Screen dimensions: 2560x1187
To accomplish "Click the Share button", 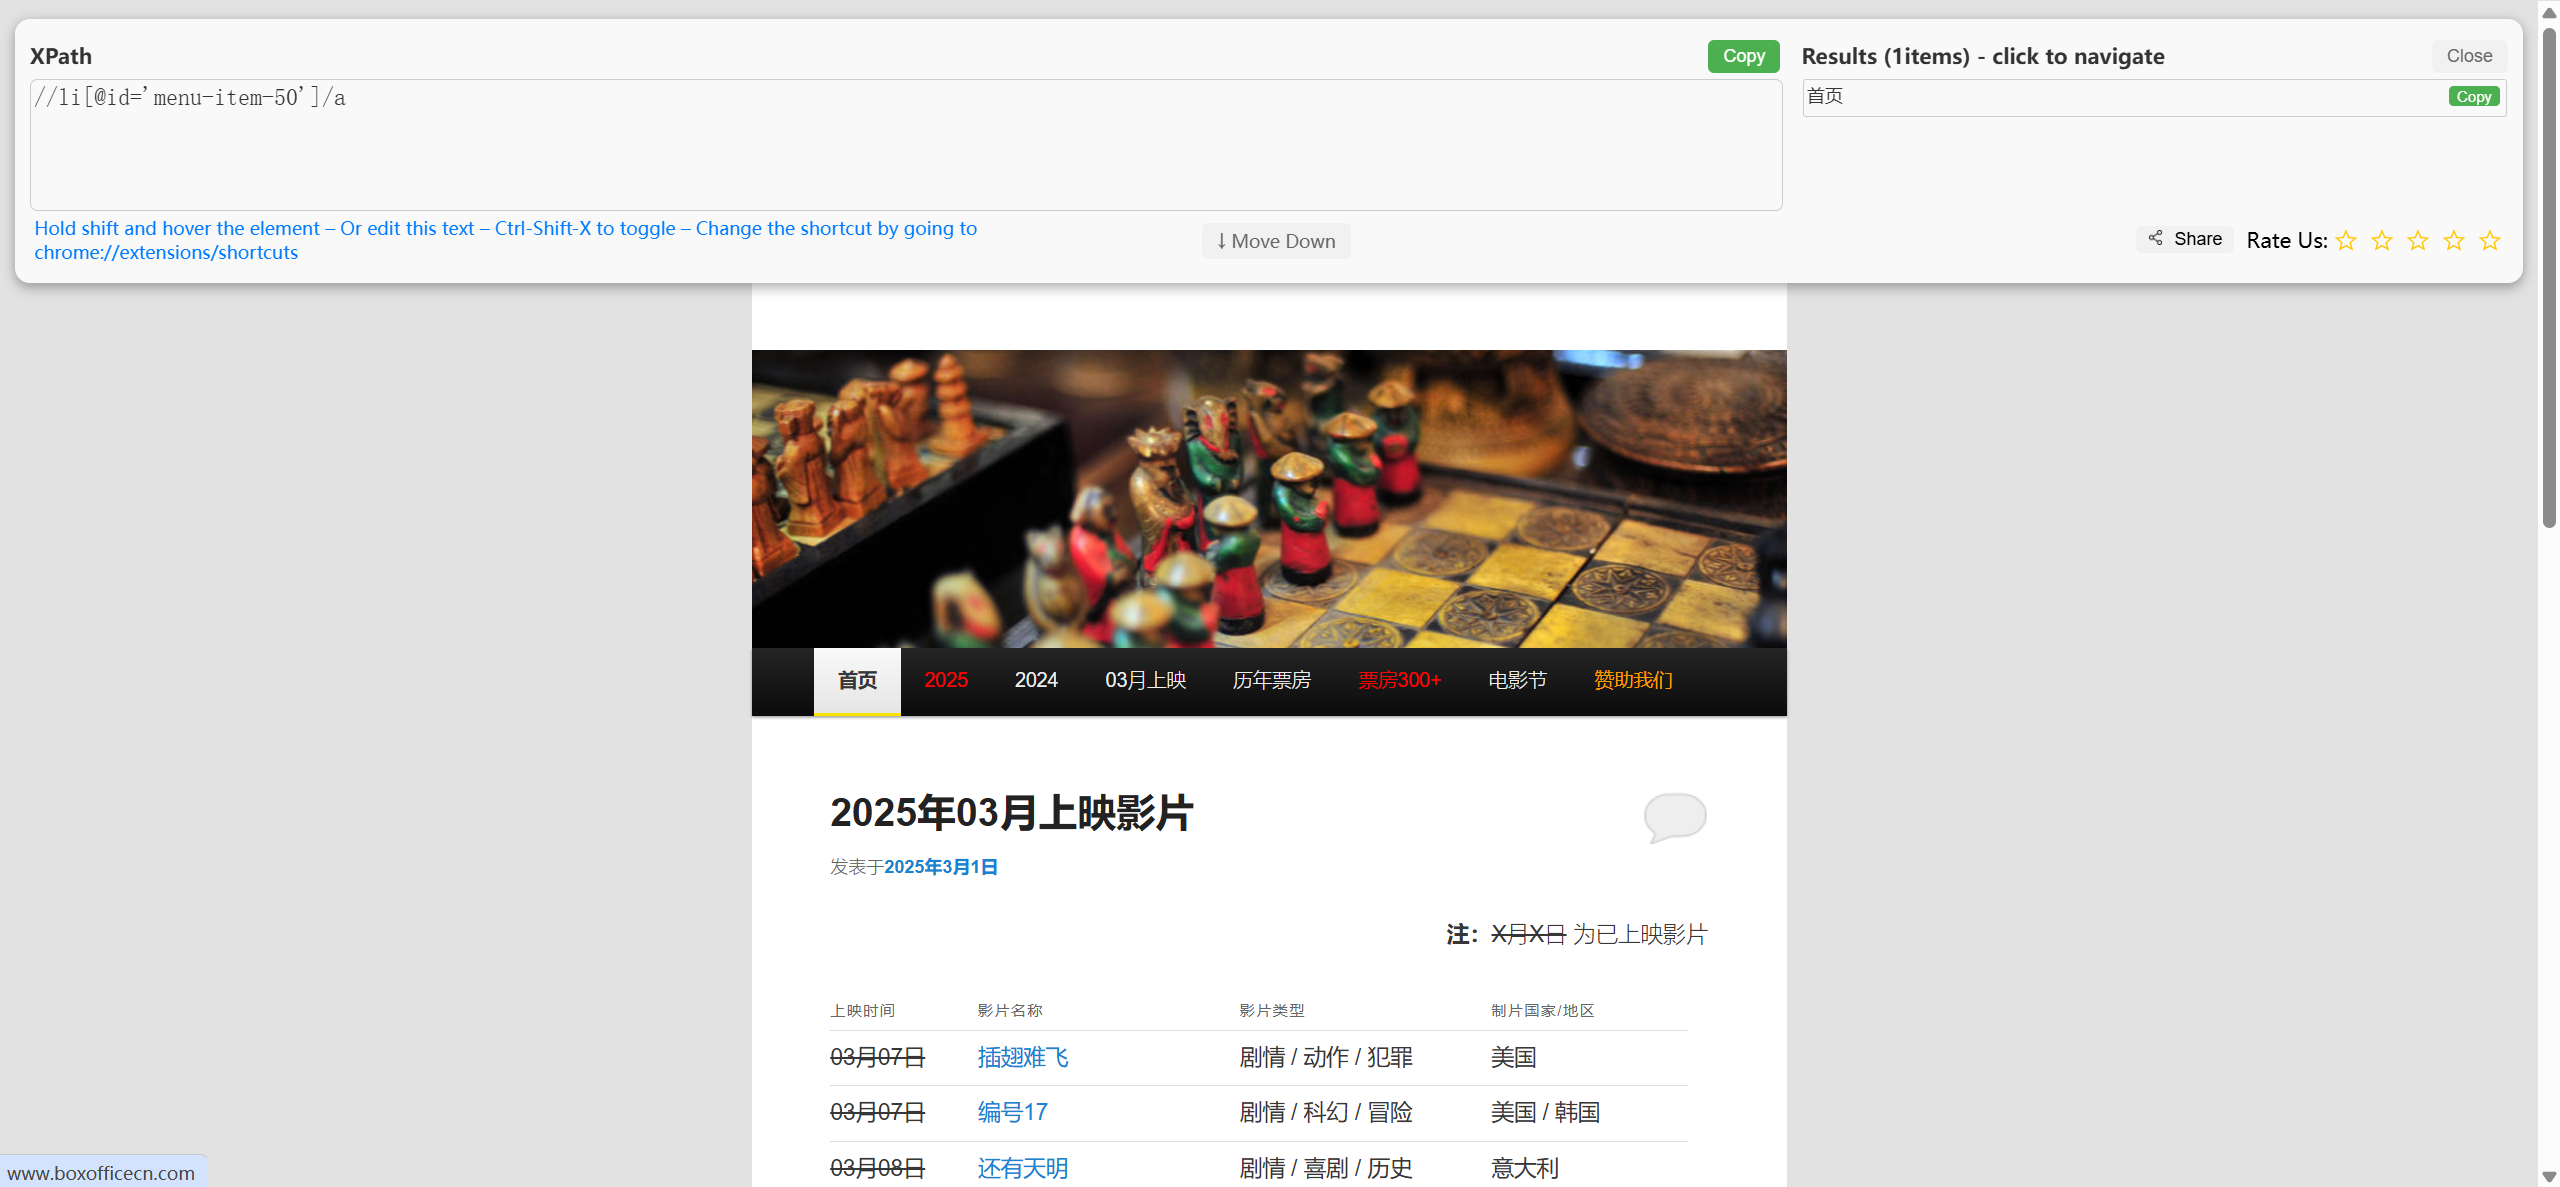I will pos(2185,239).
